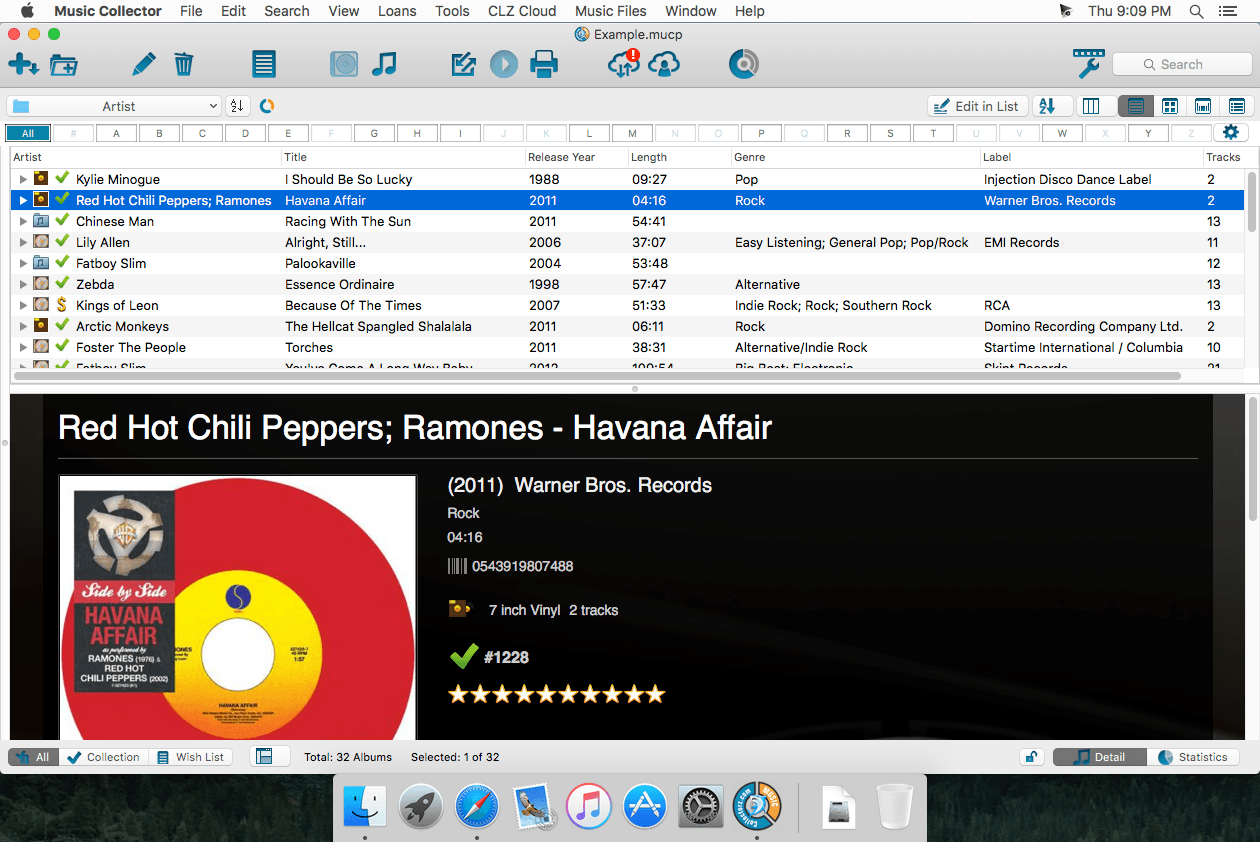Click the Edit in List button

(x=975, y=106)
